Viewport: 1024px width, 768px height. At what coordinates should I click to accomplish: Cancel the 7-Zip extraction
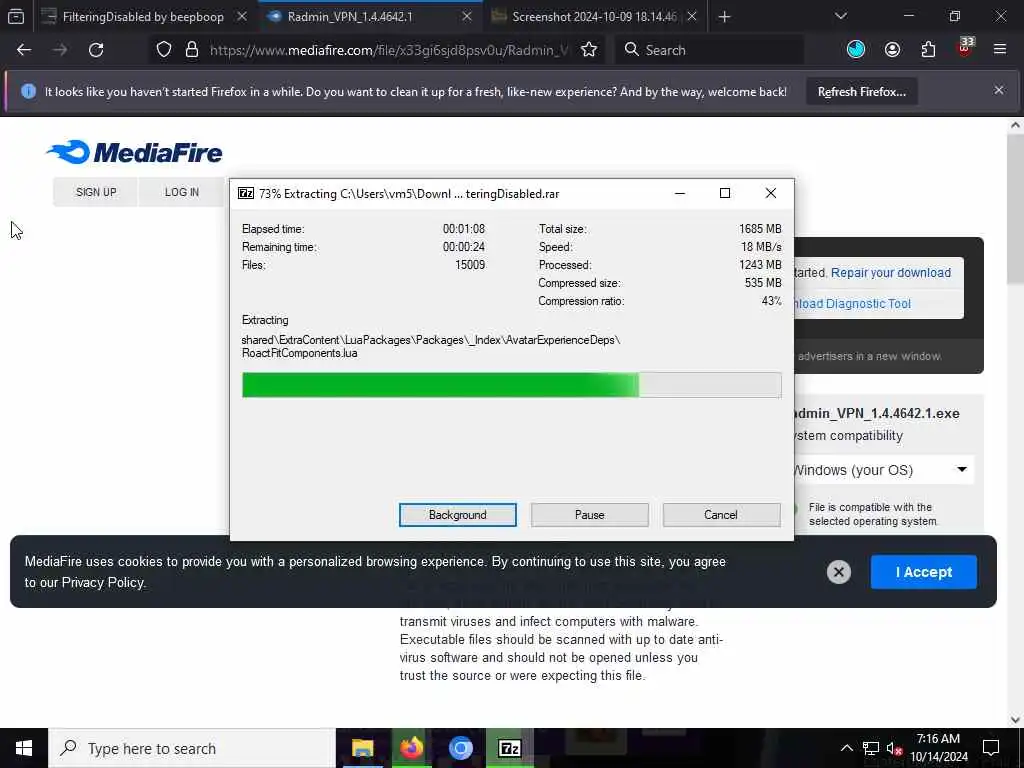[x=721, y=515]
